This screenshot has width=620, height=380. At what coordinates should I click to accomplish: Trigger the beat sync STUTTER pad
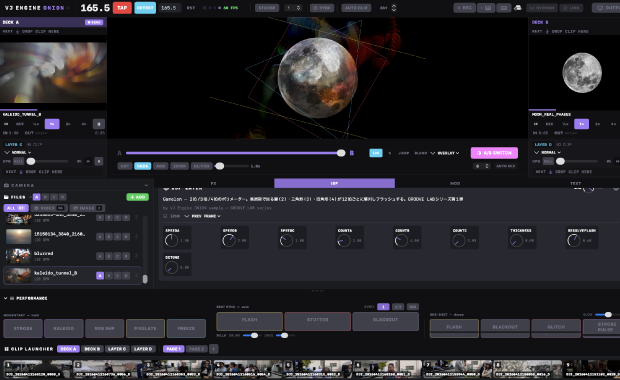[318, 321]
